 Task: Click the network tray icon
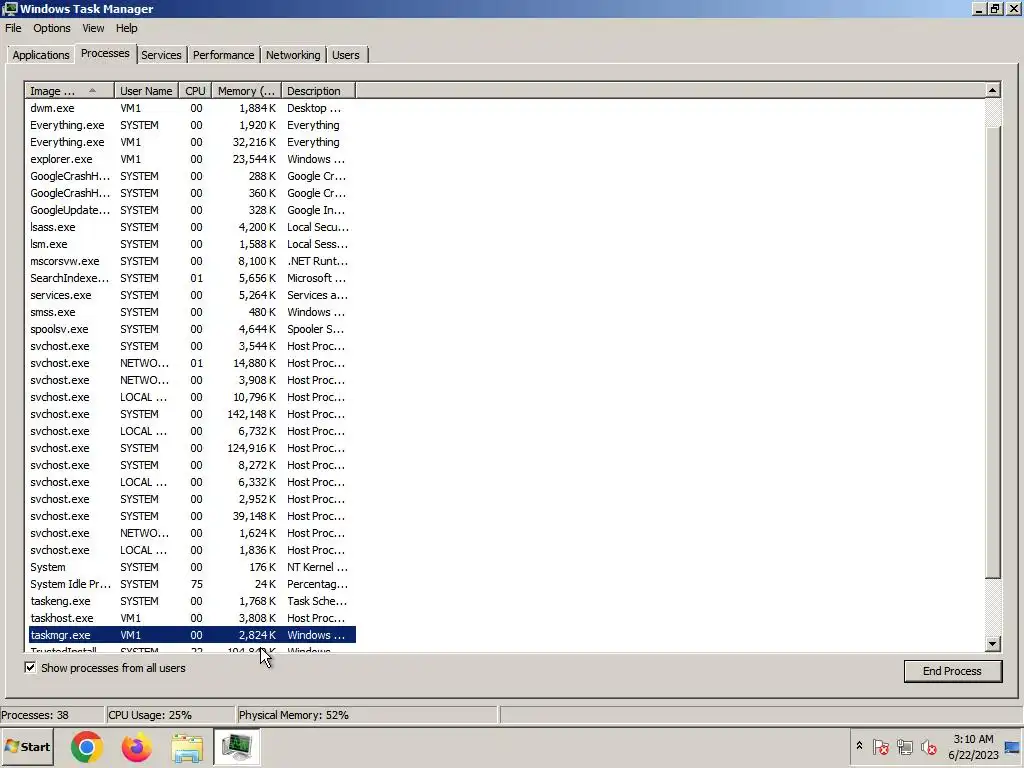pos(904,746)
